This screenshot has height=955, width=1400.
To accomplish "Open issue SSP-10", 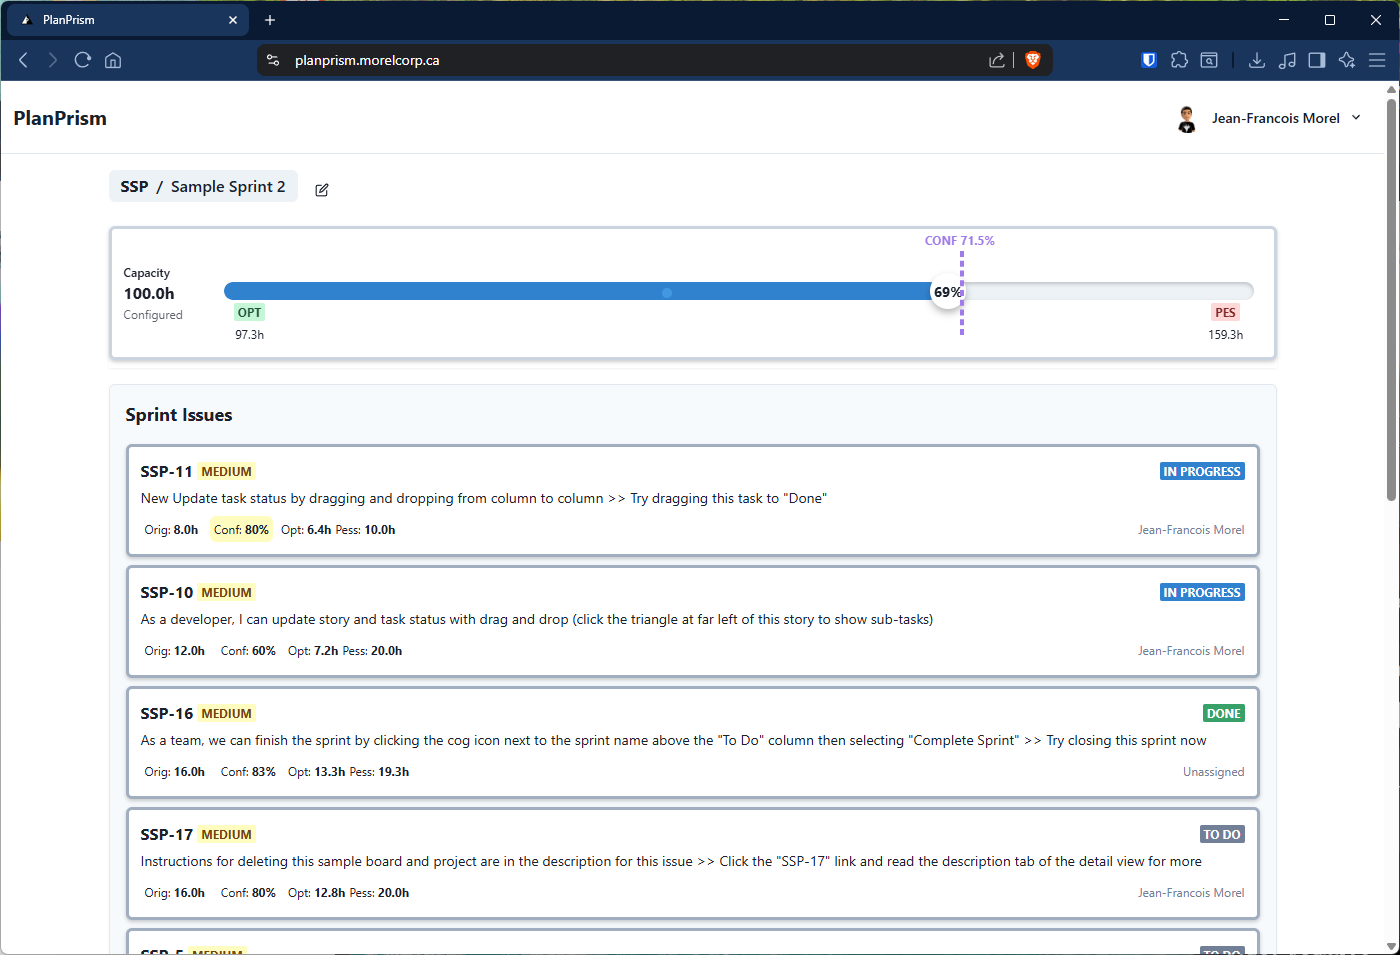I will [x=166, y=593].
